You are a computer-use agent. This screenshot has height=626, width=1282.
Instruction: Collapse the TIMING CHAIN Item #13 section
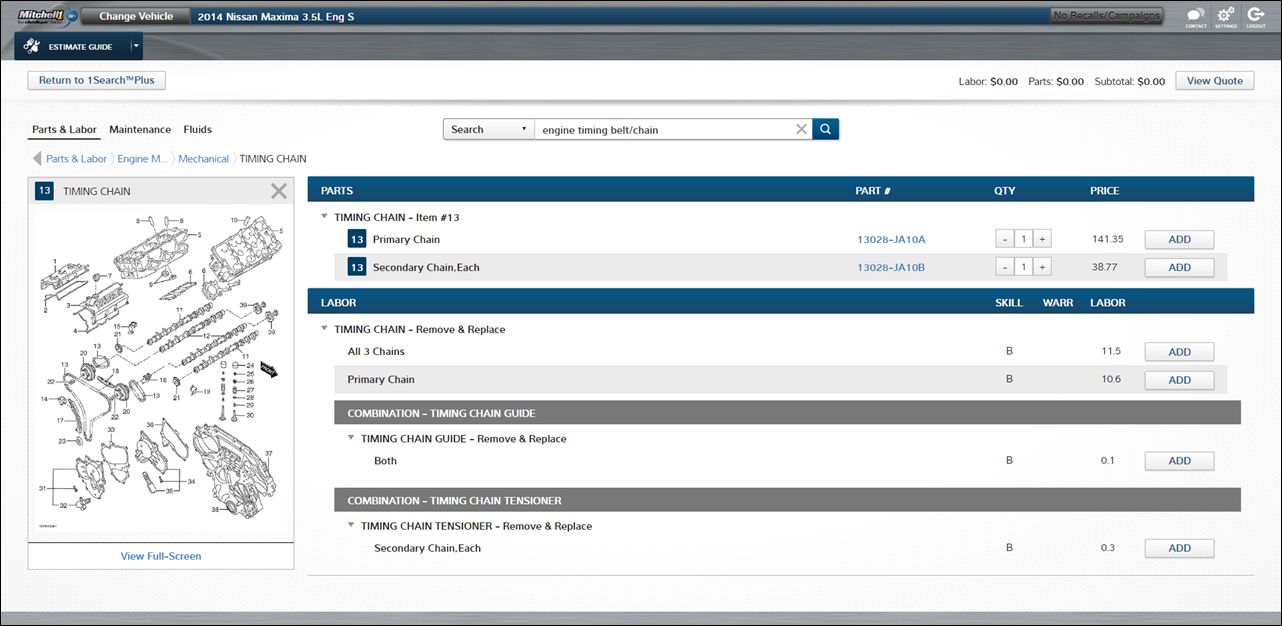(324, 217)
